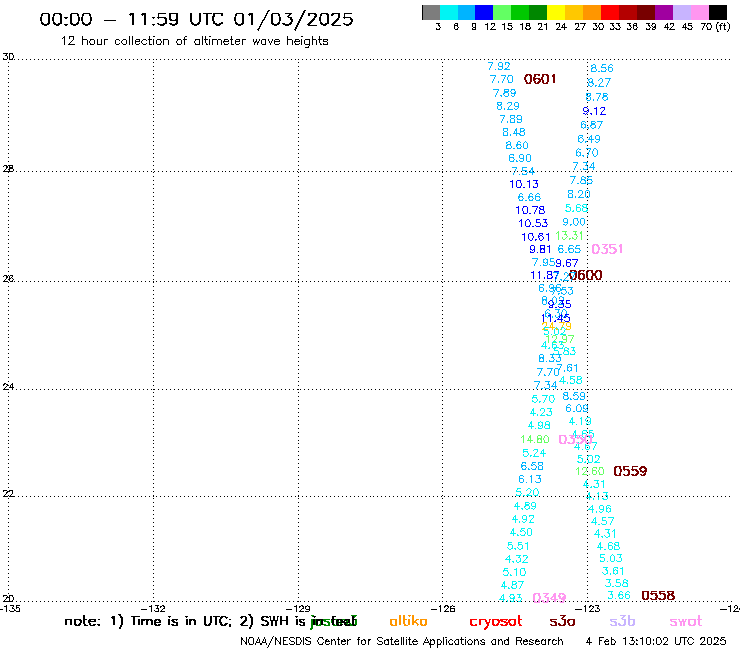Select the 3.66 wave height value
This screenshot has width=740, height=650.
click(619, 595)
